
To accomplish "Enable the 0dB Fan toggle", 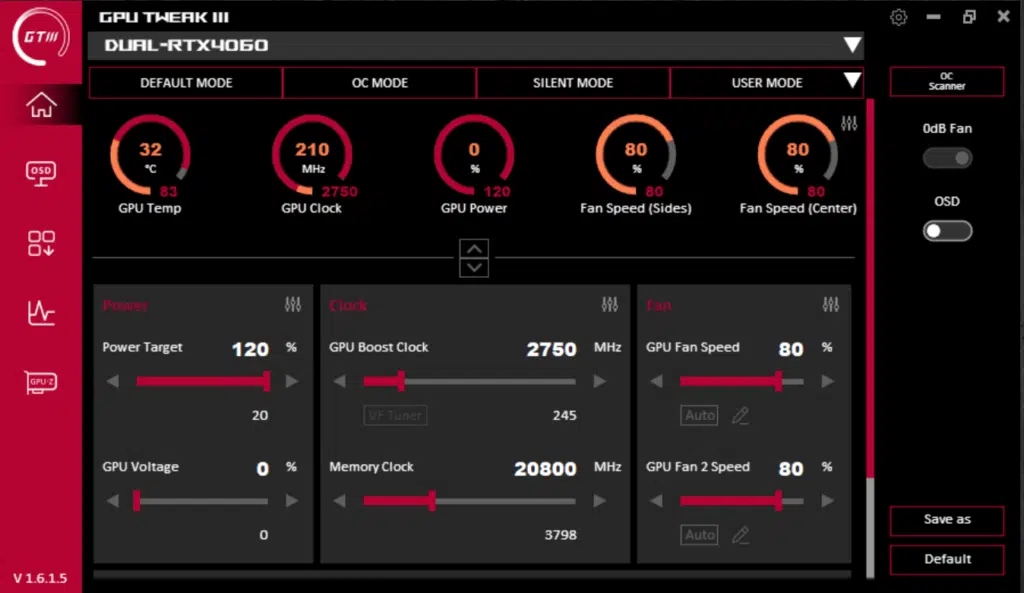I will (x=947, y=158).
